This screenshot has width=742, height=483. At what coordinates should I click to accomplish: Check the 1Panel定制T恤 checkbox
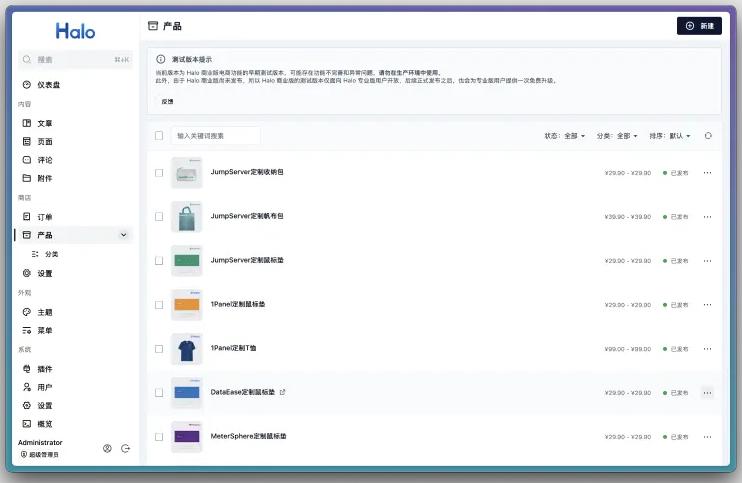point(159,349)
